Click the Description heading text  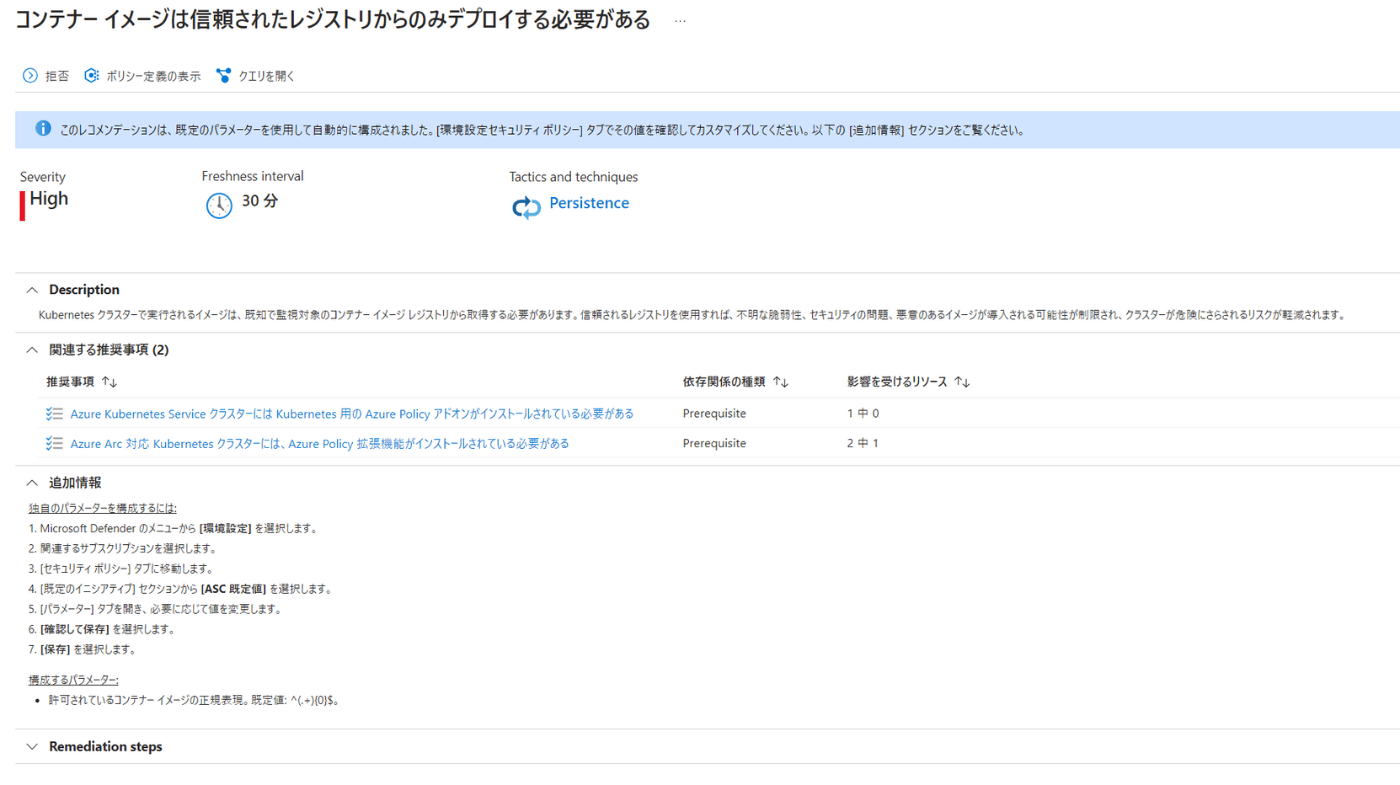(84, 290)
